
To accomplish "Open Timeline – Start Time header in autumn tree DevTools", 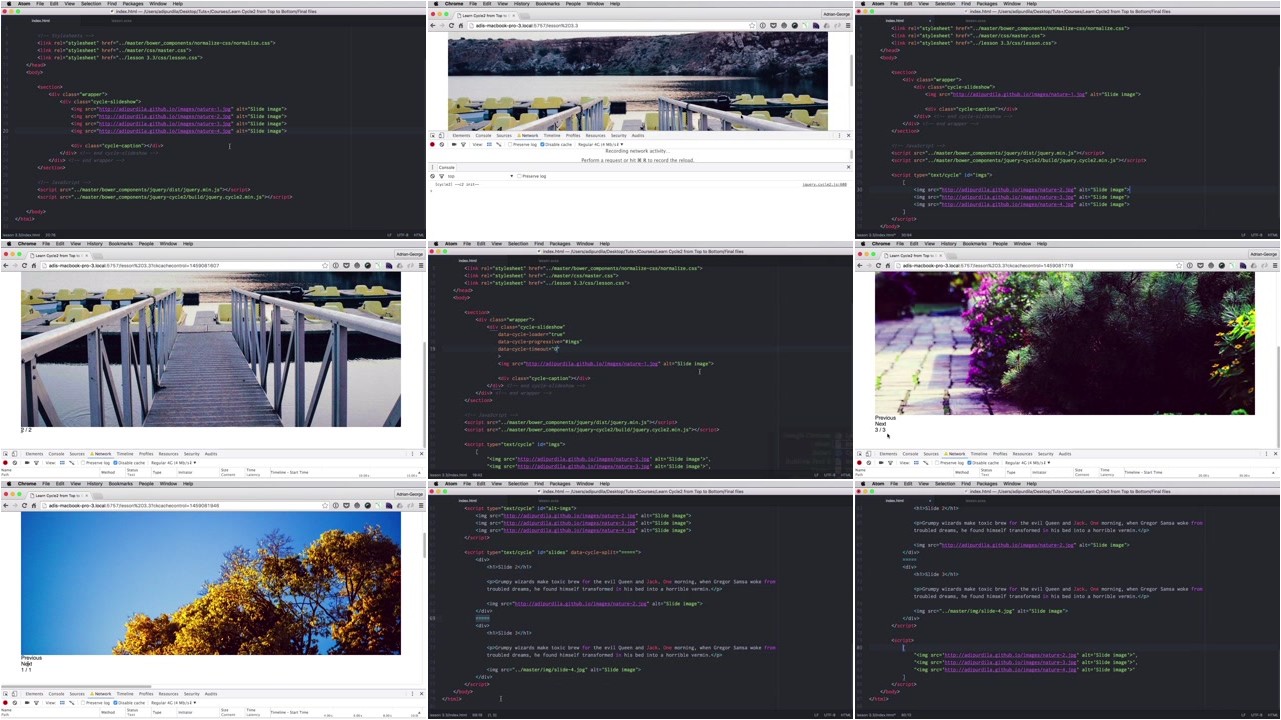I will [x=289, y=712].
